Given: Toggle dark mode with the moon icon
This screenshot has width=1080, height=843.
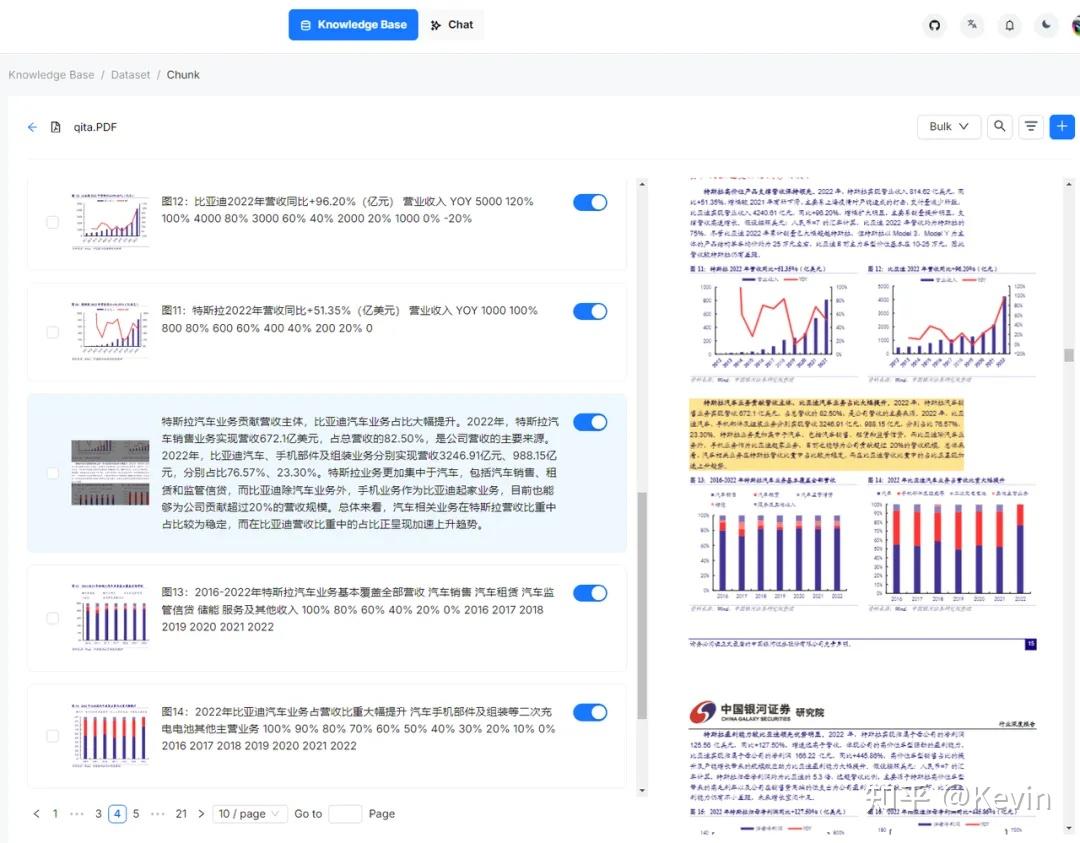Looking at the screenshot, I should [x=1047, y=26].
